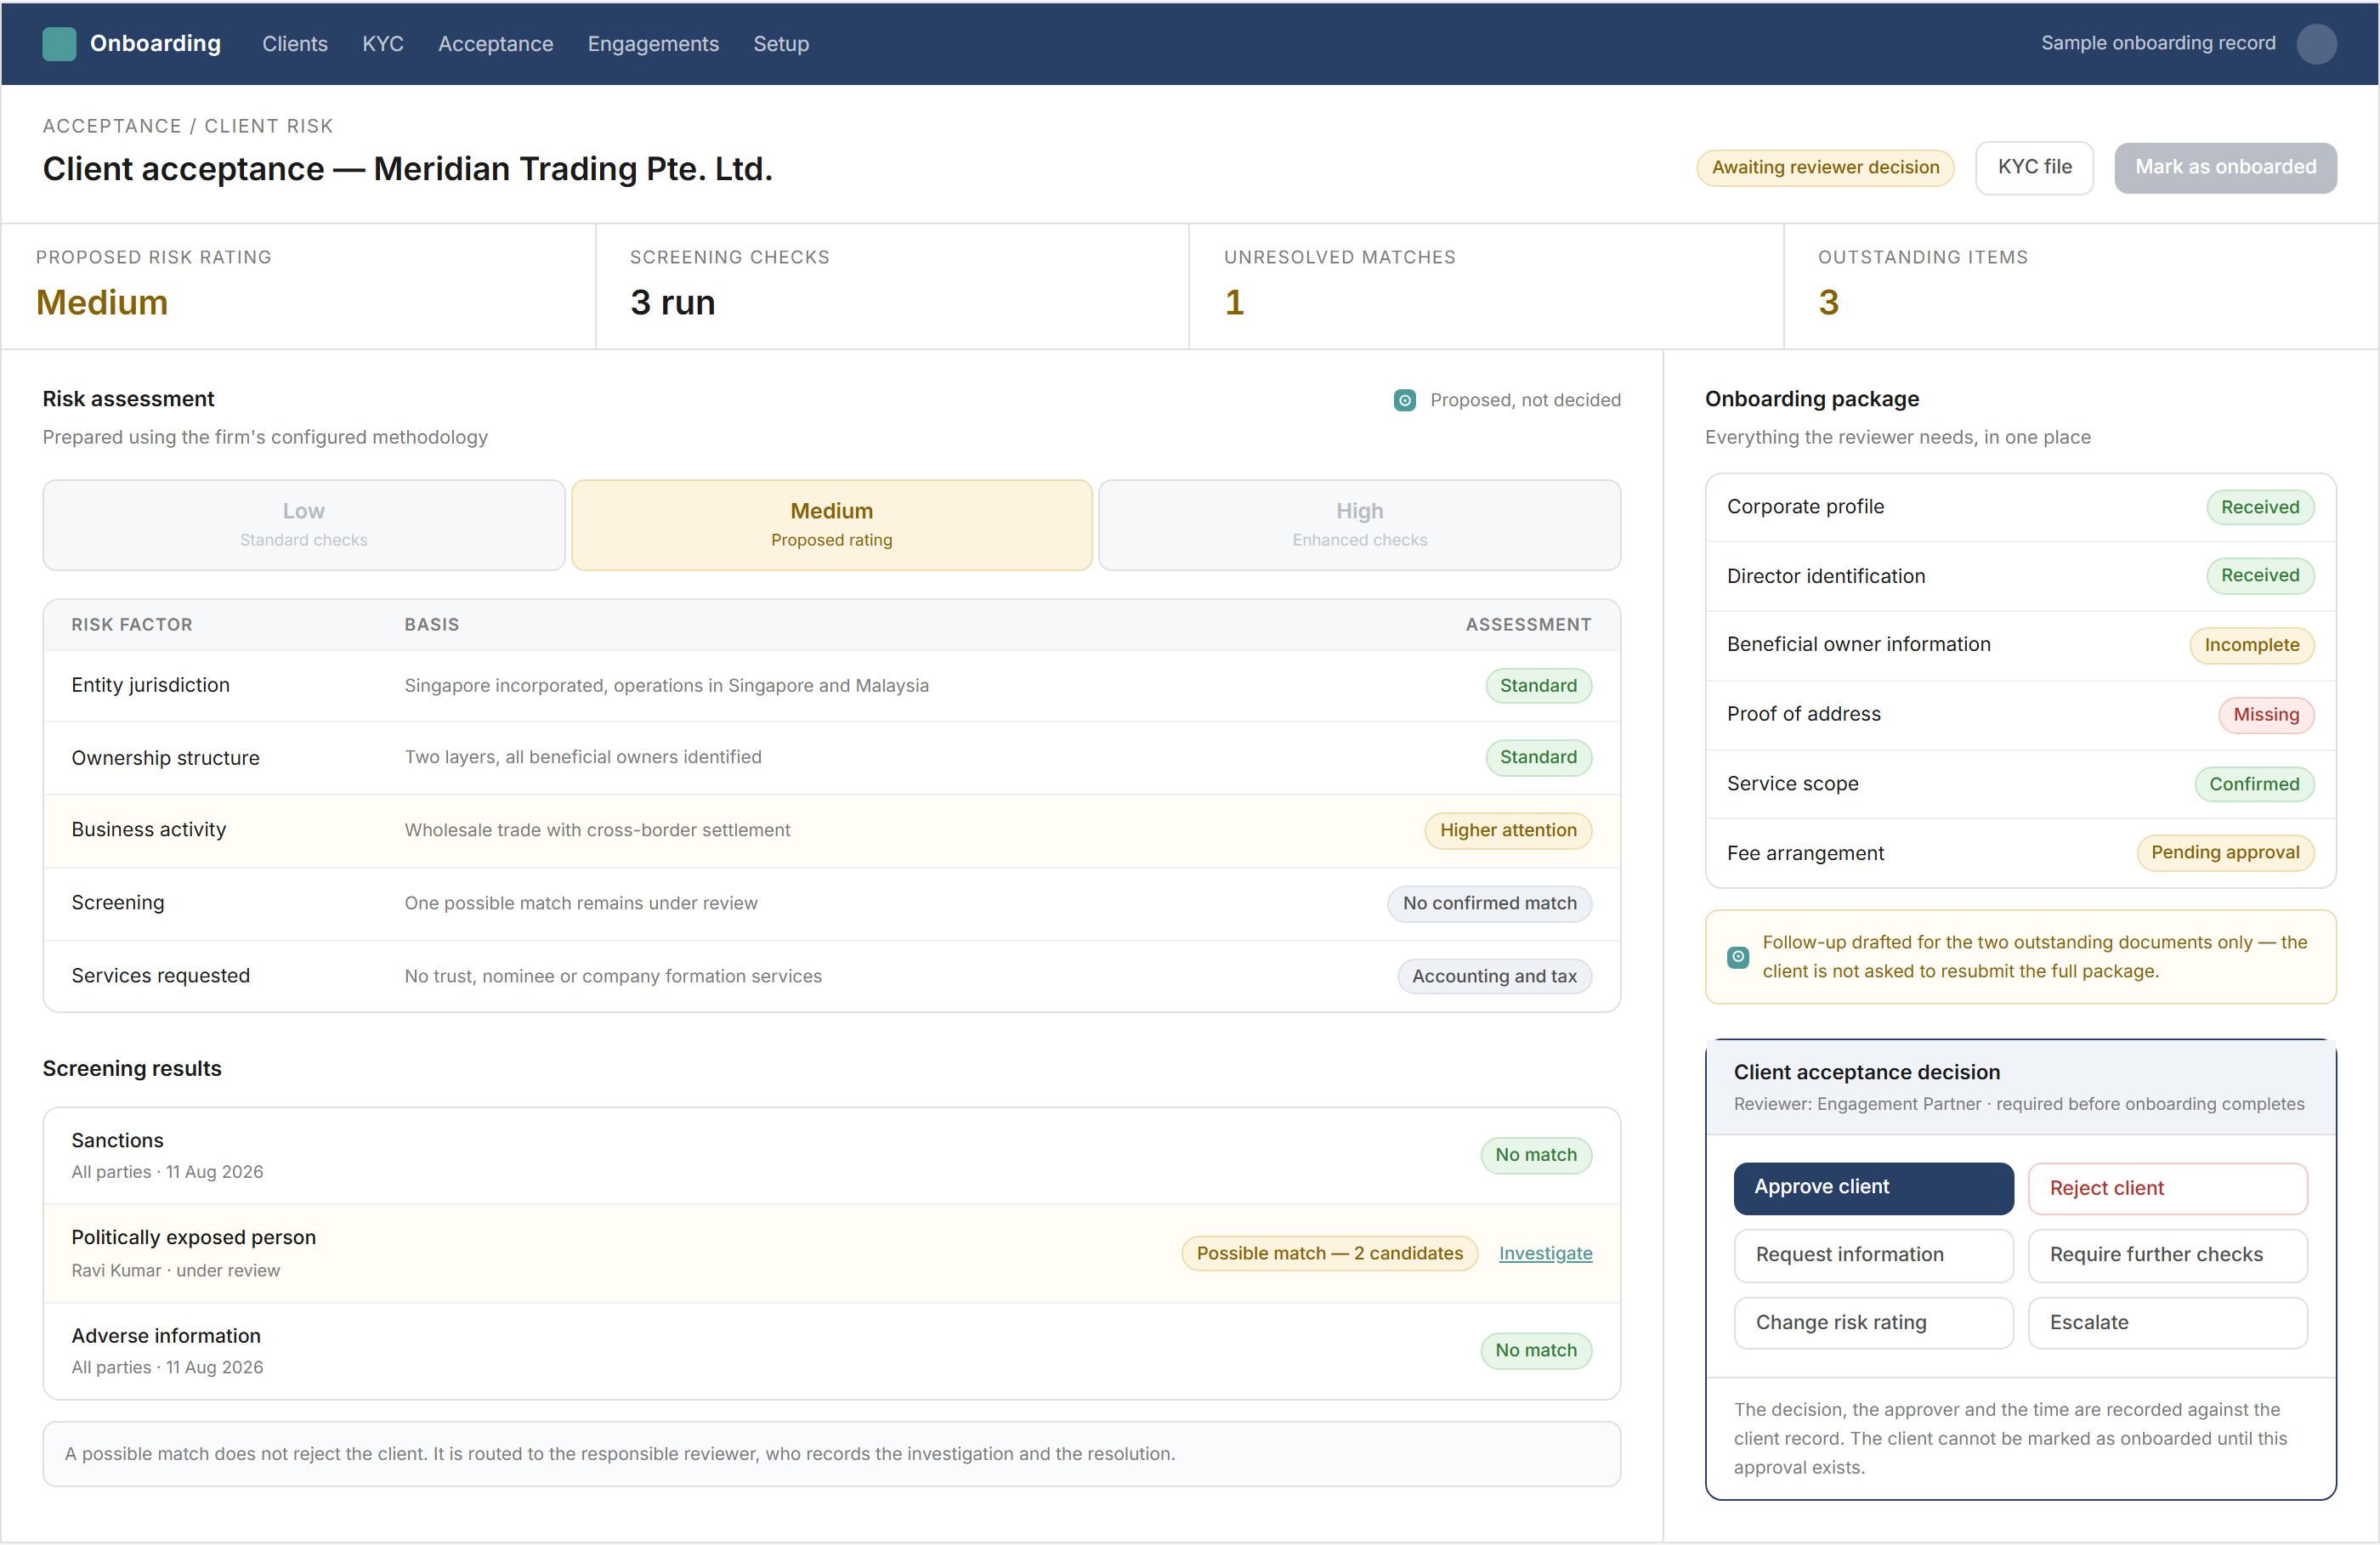The image size is (2380, 1545).
Task: Click Mark as onboarded button
Action: [2225, 167]
